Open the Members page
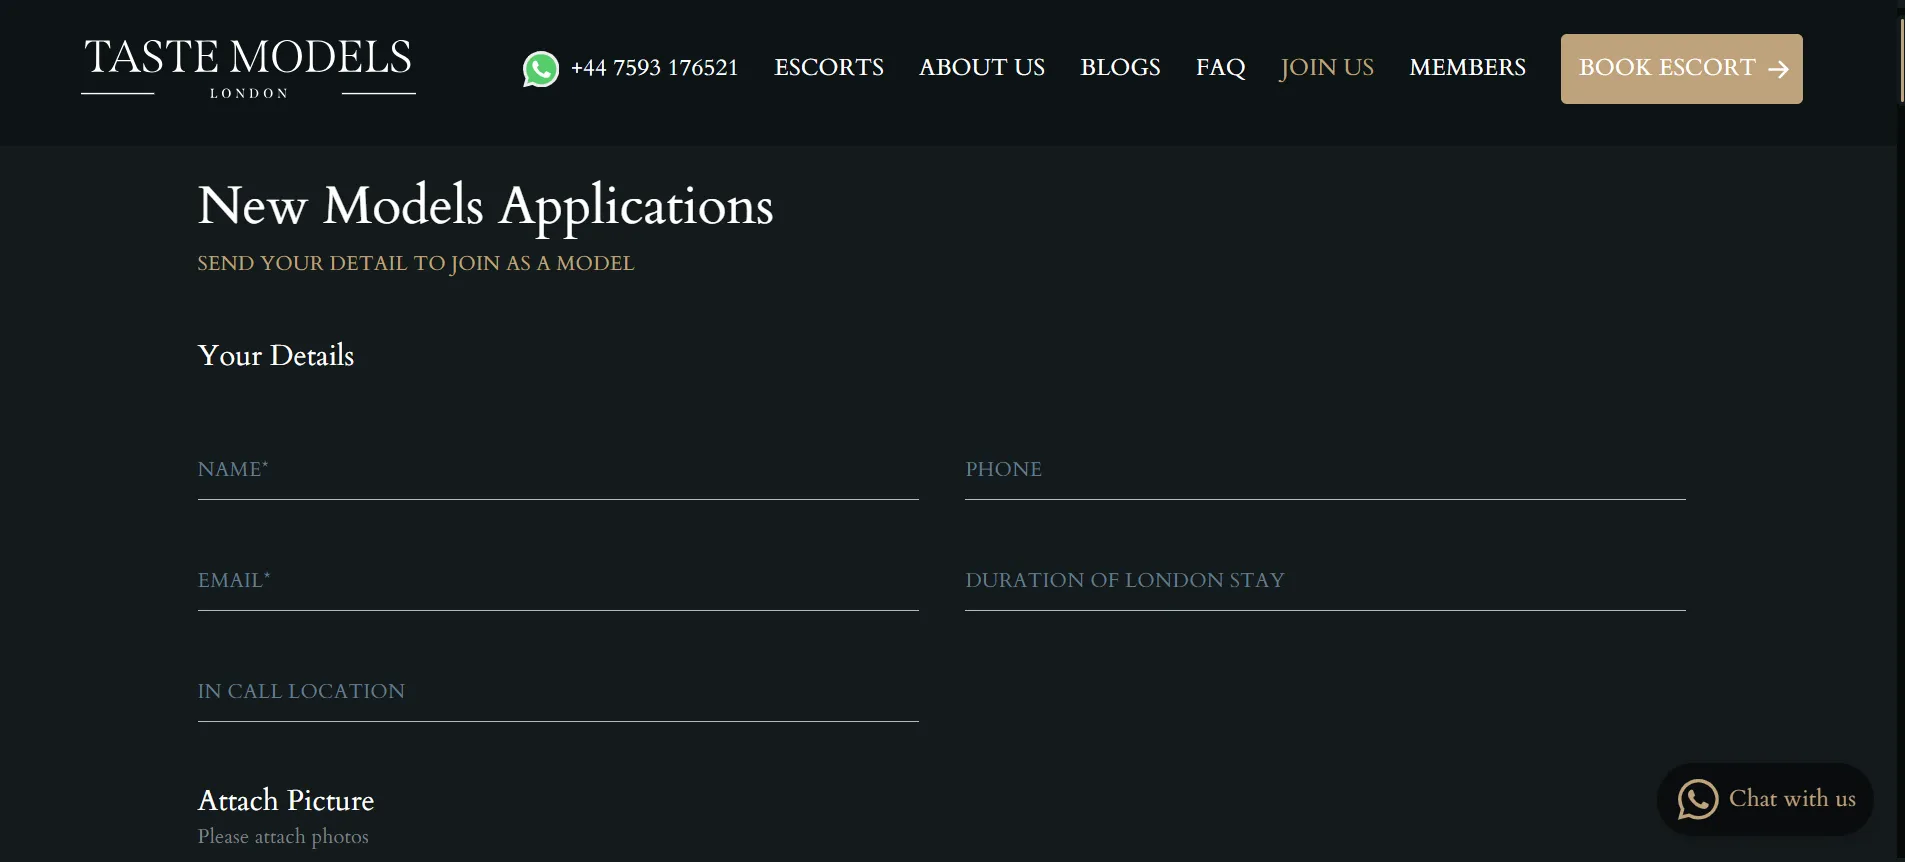Screen dimensions: 1905x862 pyautogui.click(x=1467, y=68)
